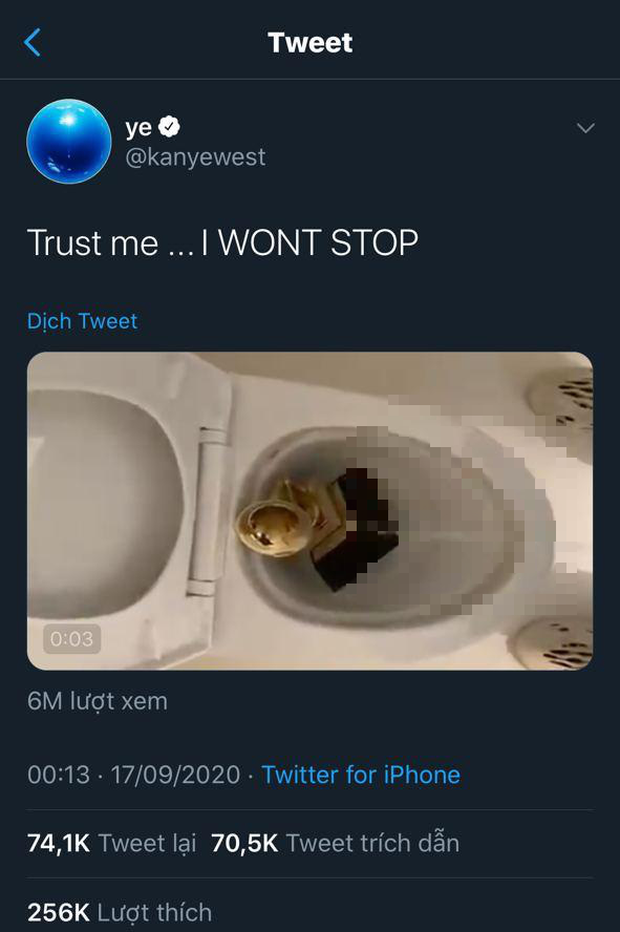The height and width of the screenshot is (932, 620).
Task: Open the ye display name
Action: click(138, 127)
